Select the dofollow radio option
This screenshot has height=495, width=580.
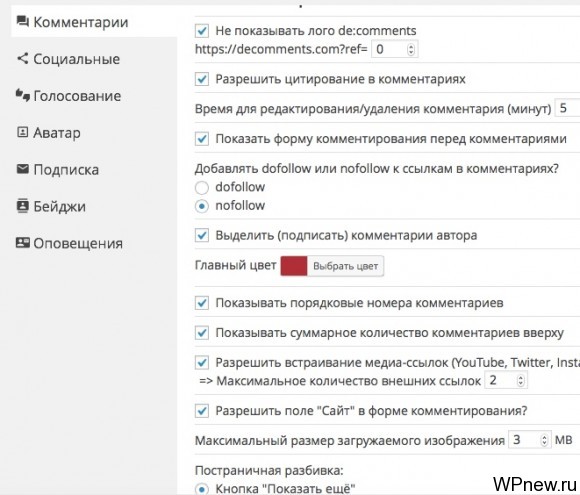click(x=202, y=188)
